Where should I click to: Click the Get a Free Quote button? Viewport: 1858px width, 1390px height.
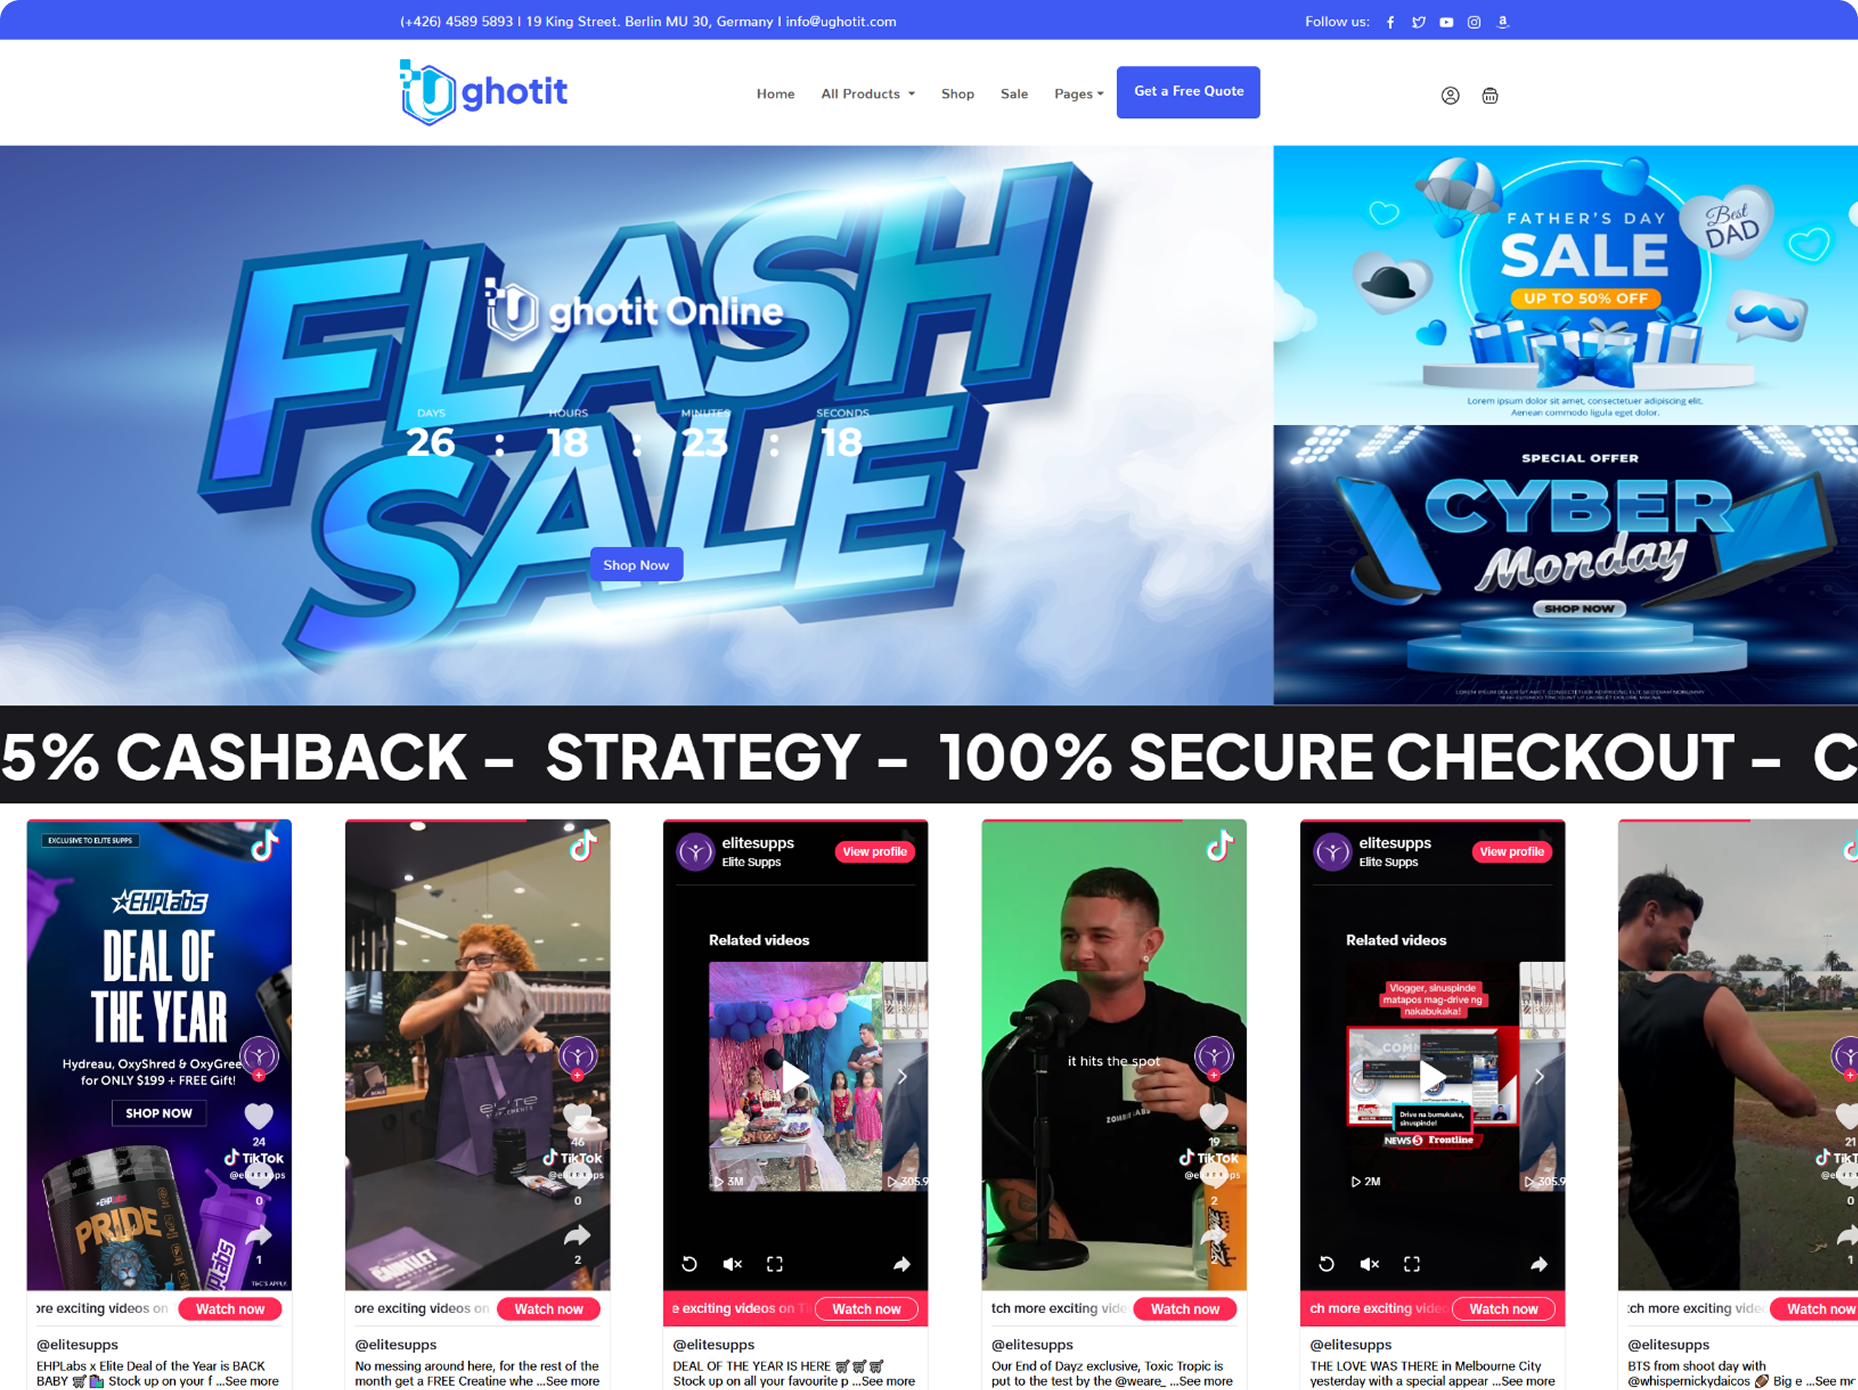[x=1188, y=92]
